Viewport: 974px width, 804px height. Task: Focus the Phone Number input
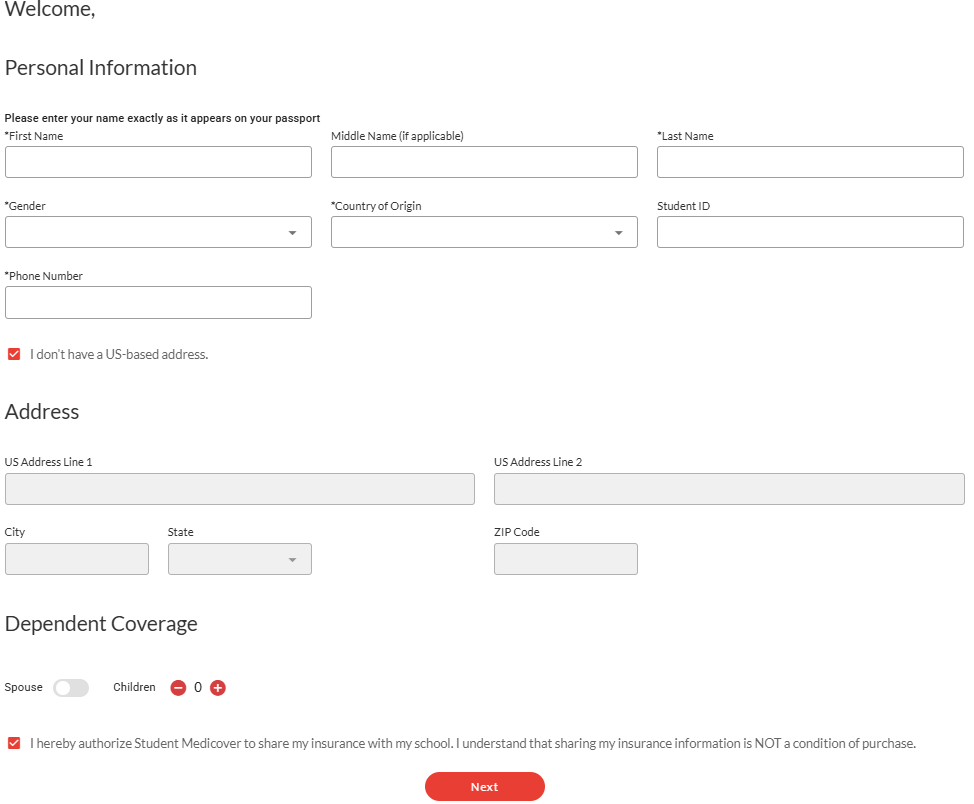point(158,303)
